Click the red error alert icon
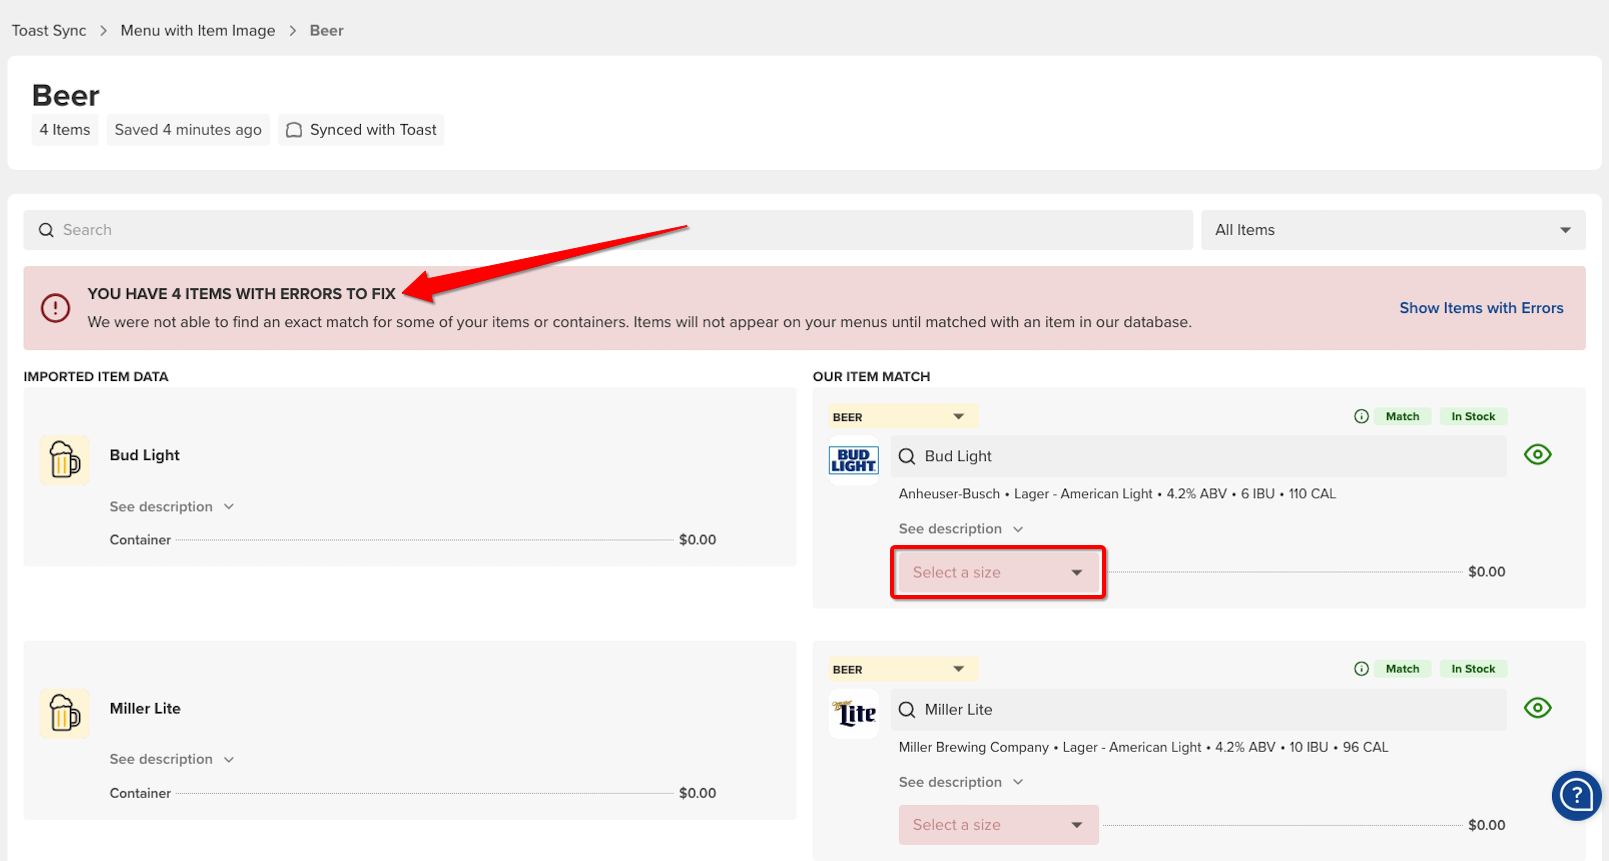This screenshot has width=1609, height=861. click(55, 308)
